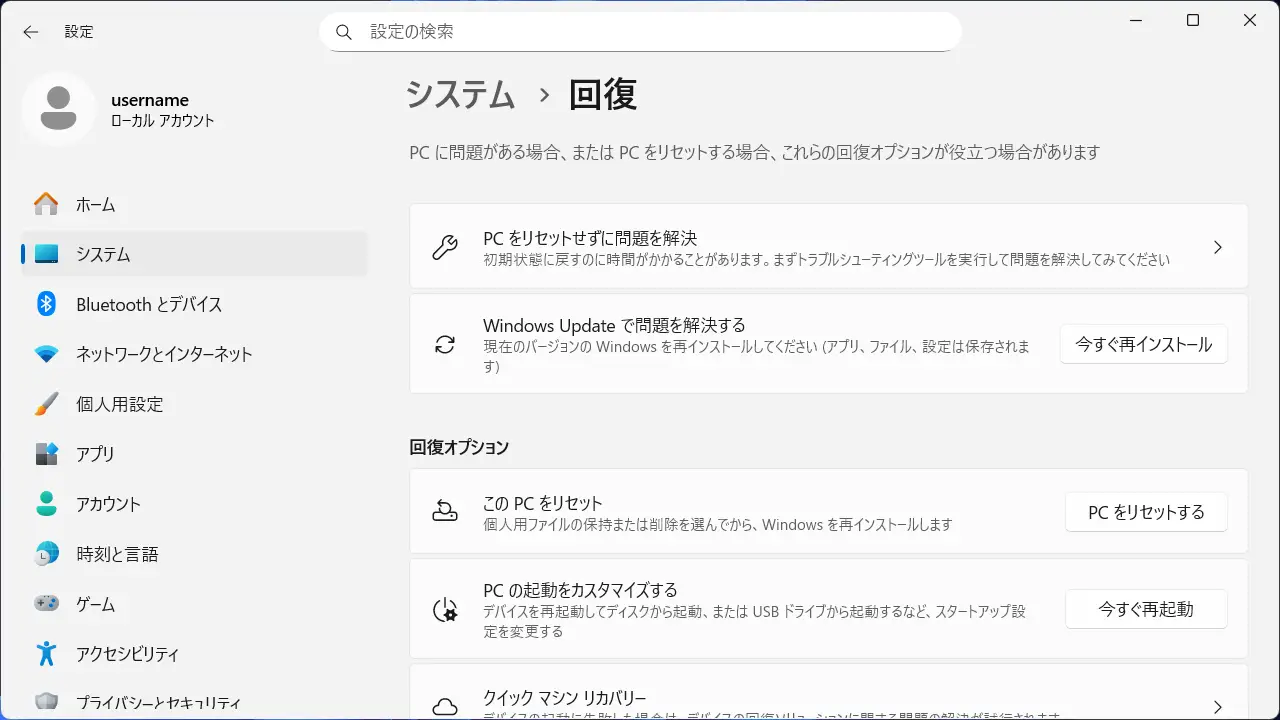Click the 今すぐ再起動 button
The image size is (1280, 720).
coord(1146,609)
